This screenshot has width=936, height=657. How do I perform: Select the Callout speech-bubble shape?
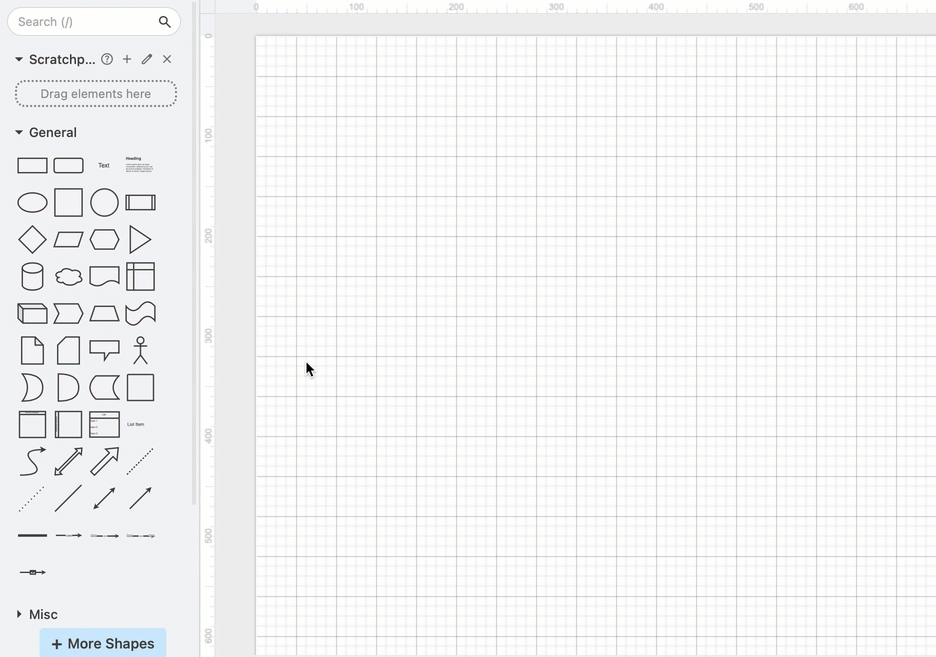pos(104,350)
